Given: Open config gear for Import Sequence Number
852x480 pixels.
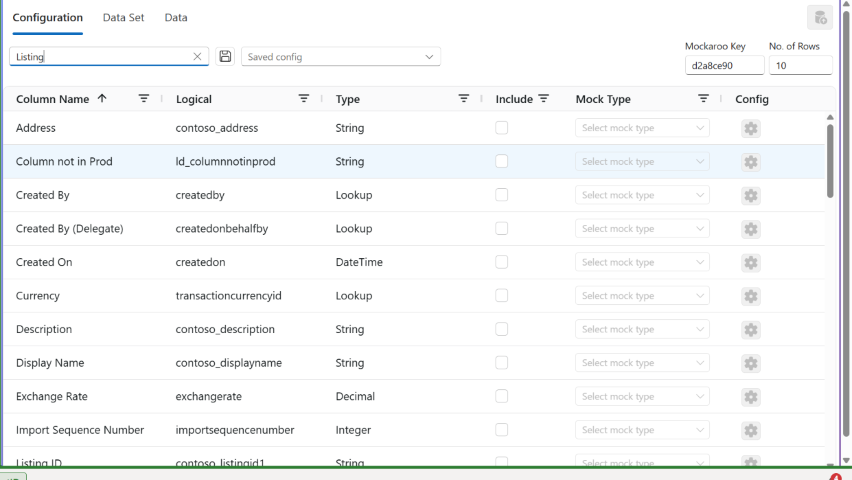Looking at the screenshot, I should [750, 431].
